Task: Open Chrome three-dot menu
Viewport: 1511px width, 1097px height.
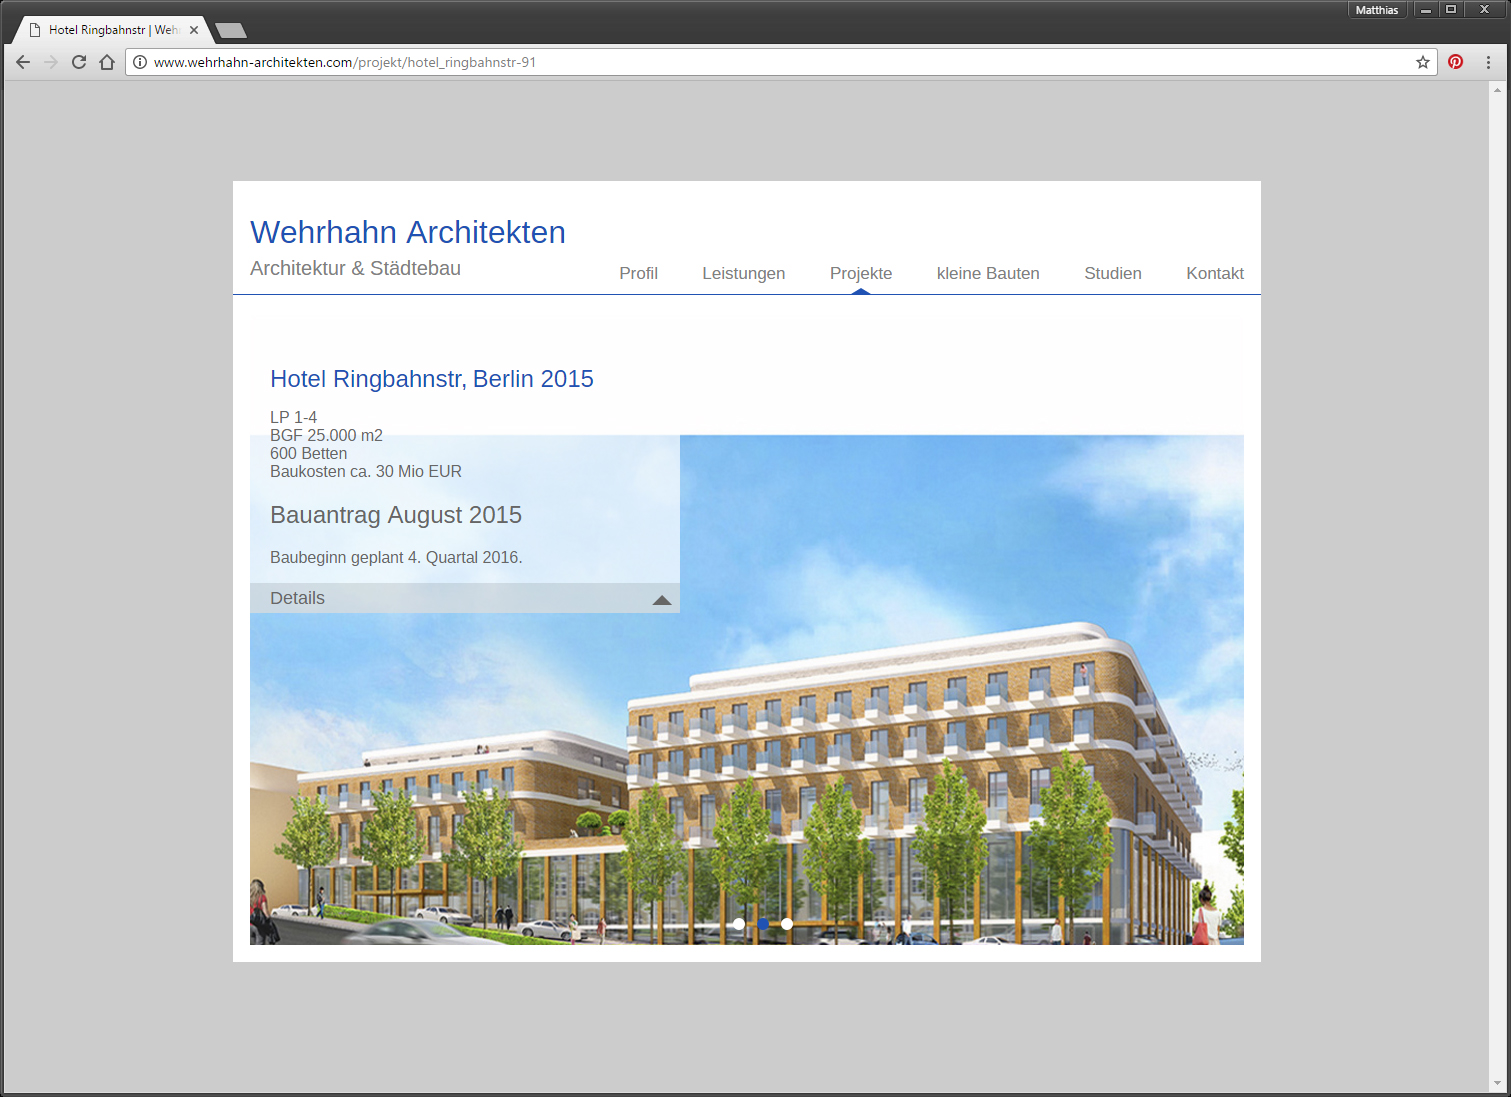Action: click(1488, 62)
